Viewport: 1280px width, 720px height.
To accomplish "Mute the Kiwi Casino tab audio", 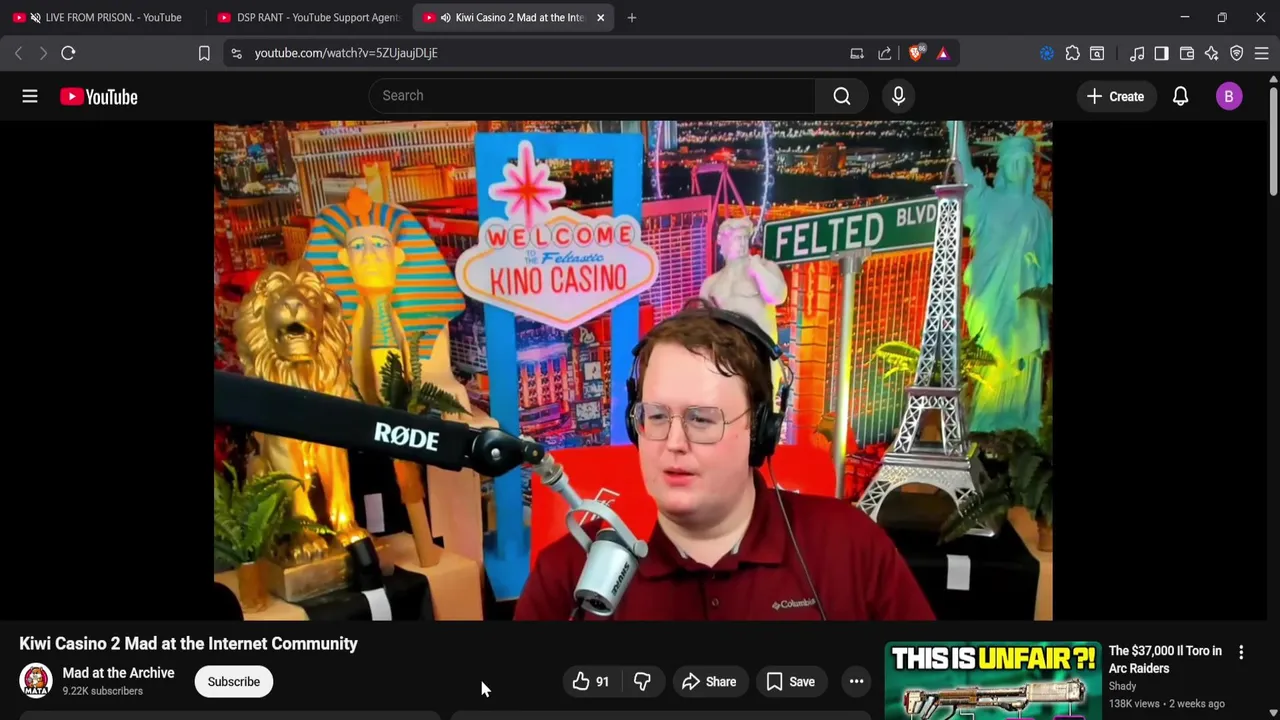I will pos(445,17).
